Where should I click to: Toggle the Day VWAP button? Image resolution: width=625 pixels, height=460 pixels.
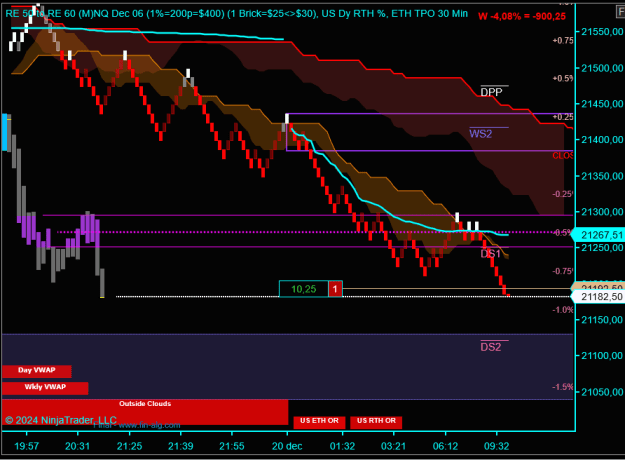pyautogui.click(x=37, y=371)
